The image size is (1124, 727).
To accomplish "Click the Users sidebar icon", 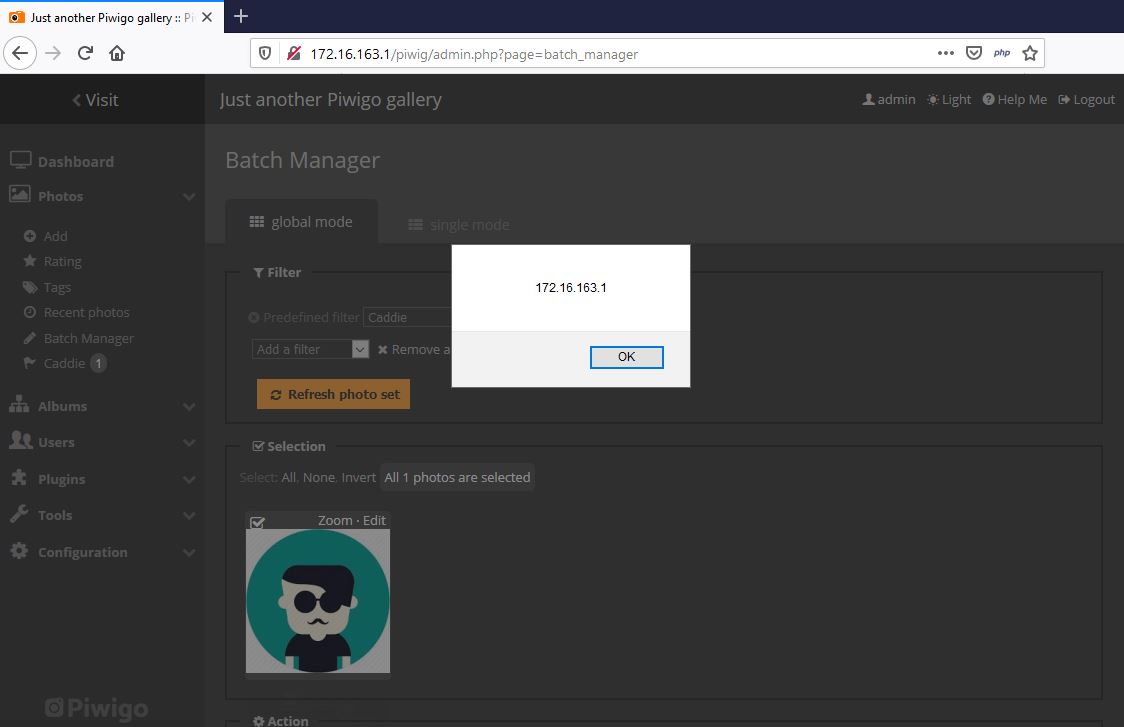I will (20, 440).
